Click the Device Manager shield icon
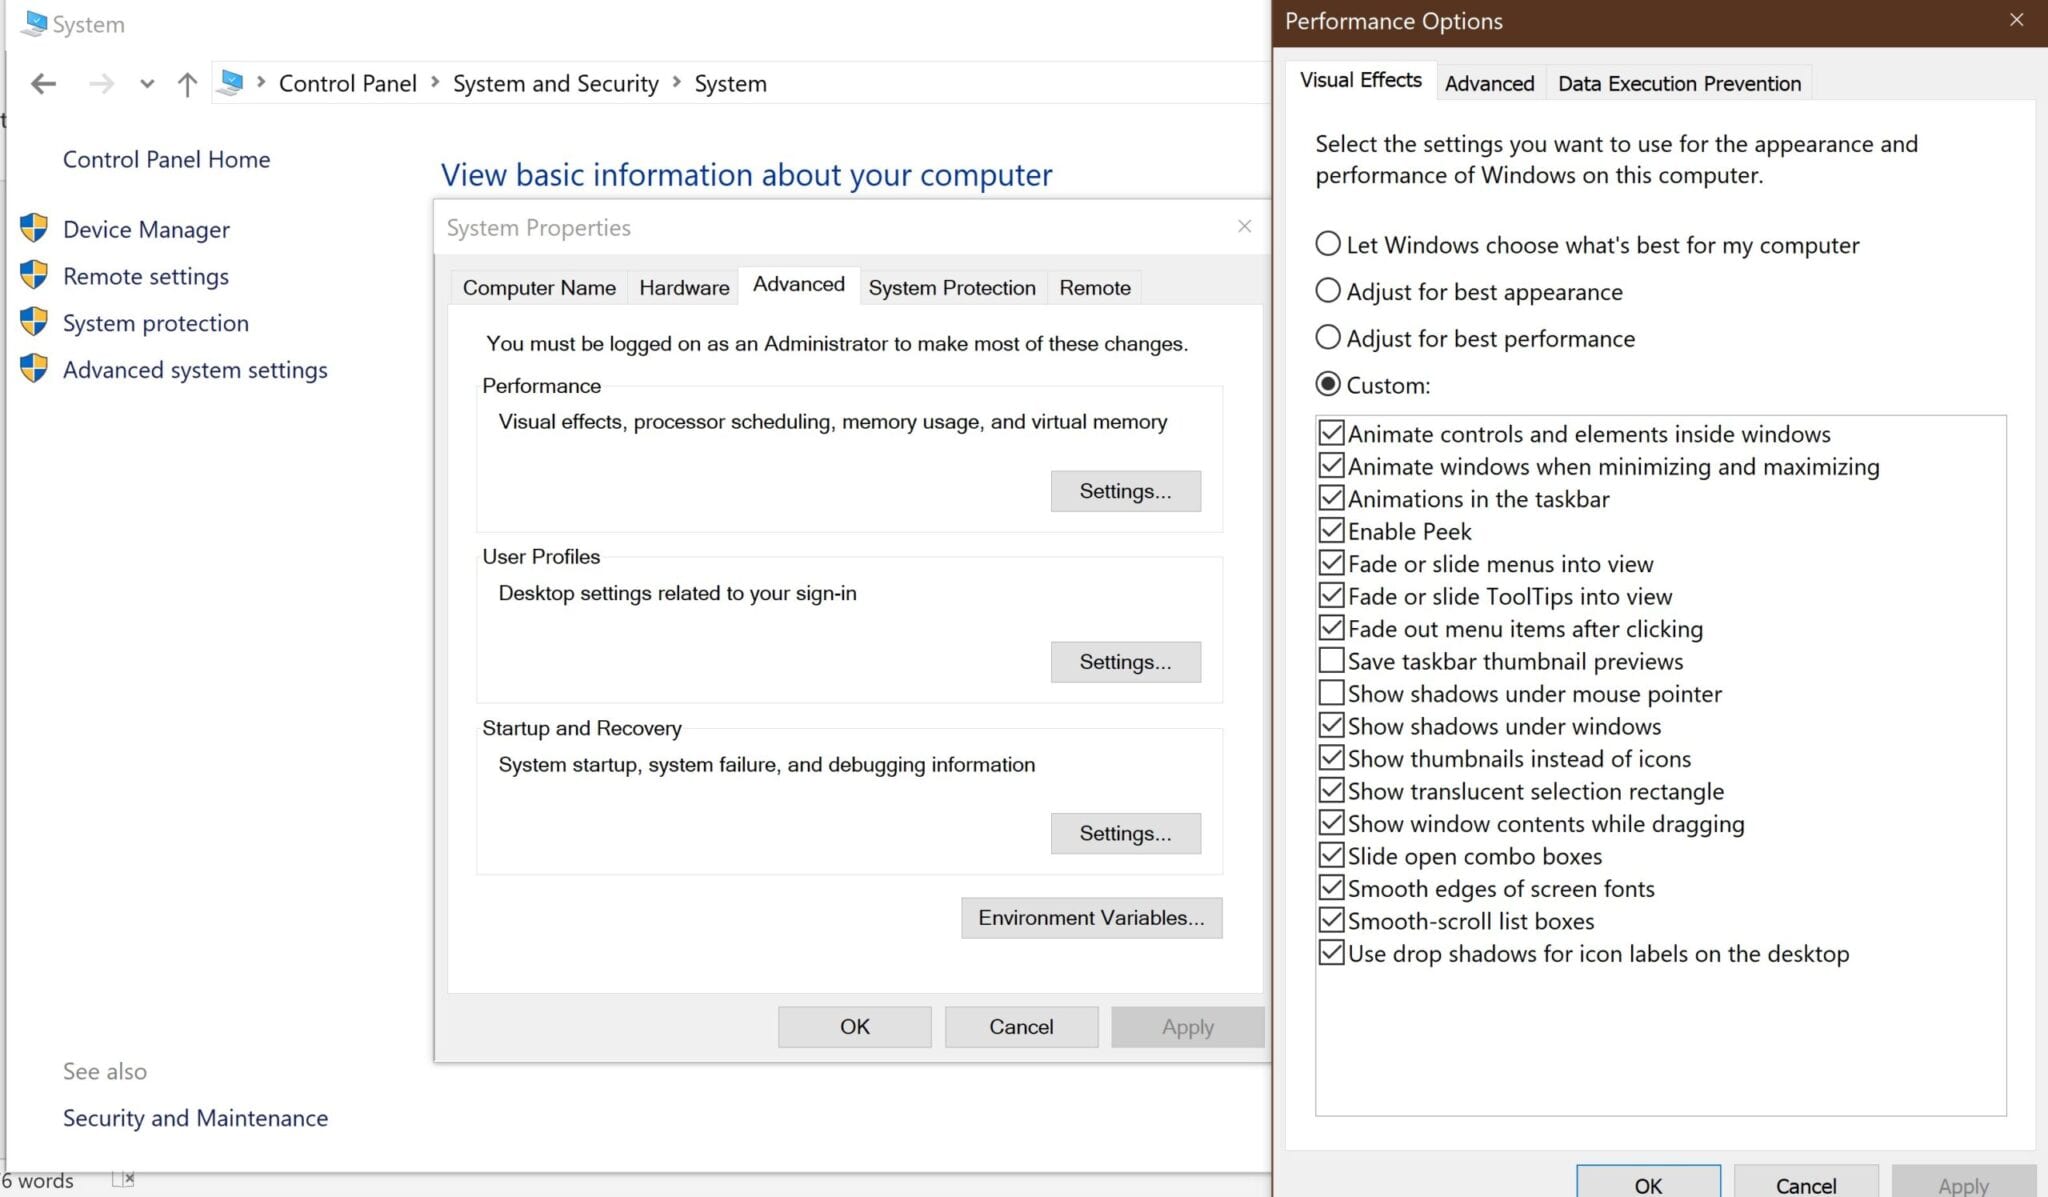The height and width of the screenshot is (1197, 2048). [34, 228]
